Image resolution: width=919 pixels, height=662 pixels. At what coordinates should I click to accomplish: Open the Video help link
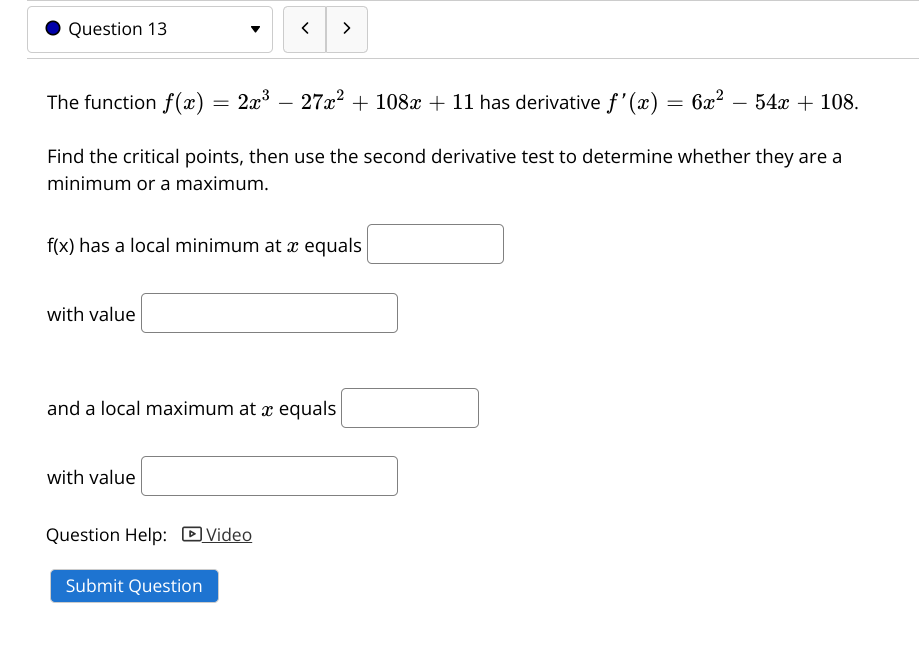[x=225, y=535]
